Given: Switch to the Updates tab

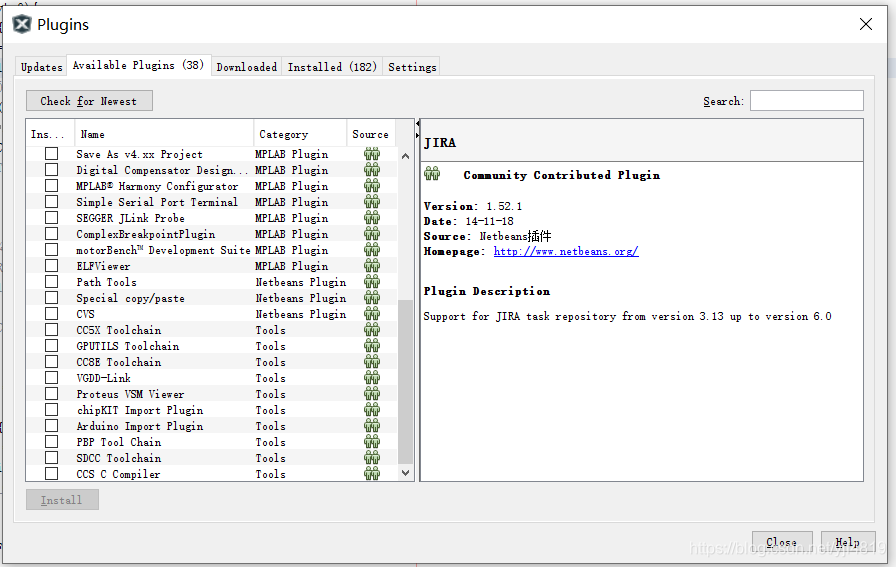Looking at the screenshot, I should [x=42, y=67].
